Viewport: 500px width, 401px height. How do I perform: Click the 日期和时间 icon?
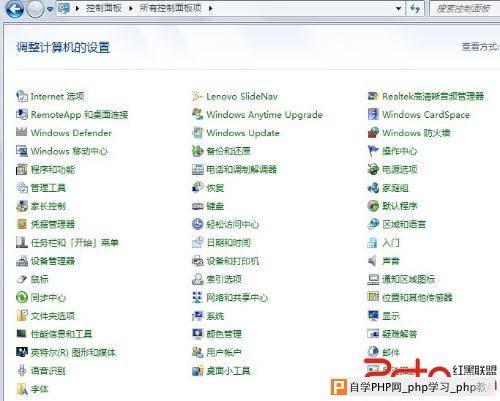[x=197, y=242]
